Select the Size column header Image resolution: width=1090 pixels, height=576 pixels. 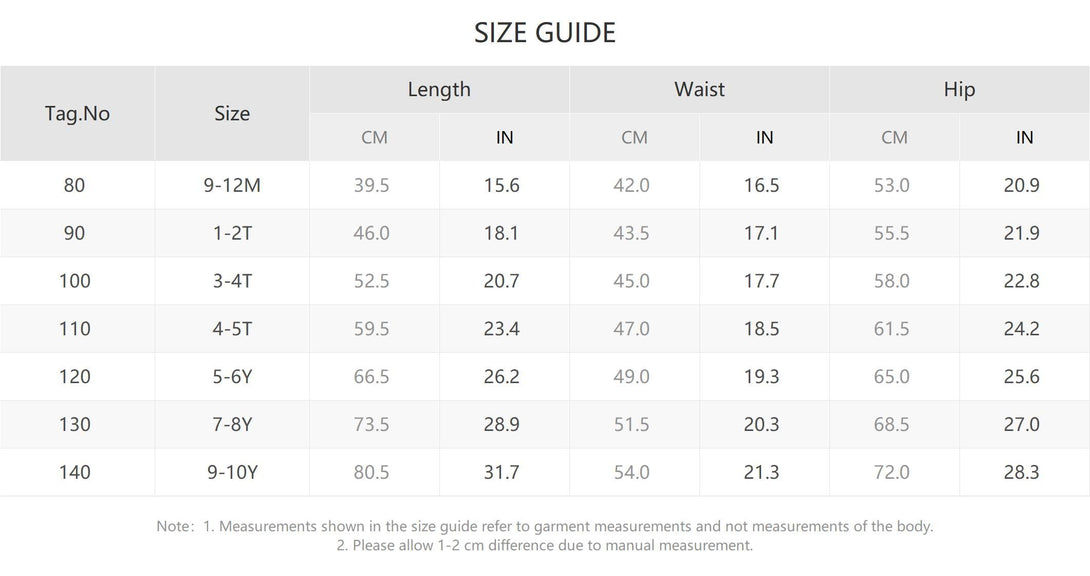[231, 113]
